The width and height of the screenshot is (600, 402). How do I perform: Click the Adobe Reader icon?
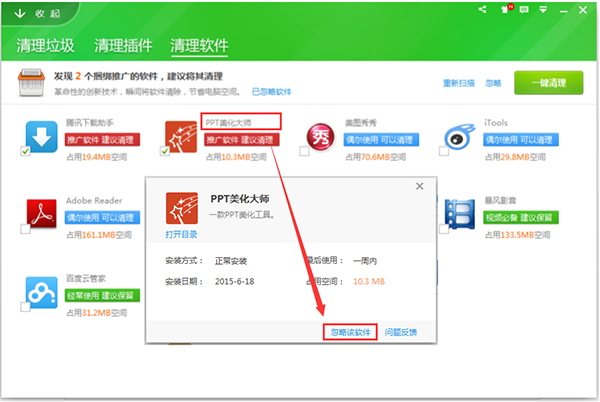tap(40, 212)
